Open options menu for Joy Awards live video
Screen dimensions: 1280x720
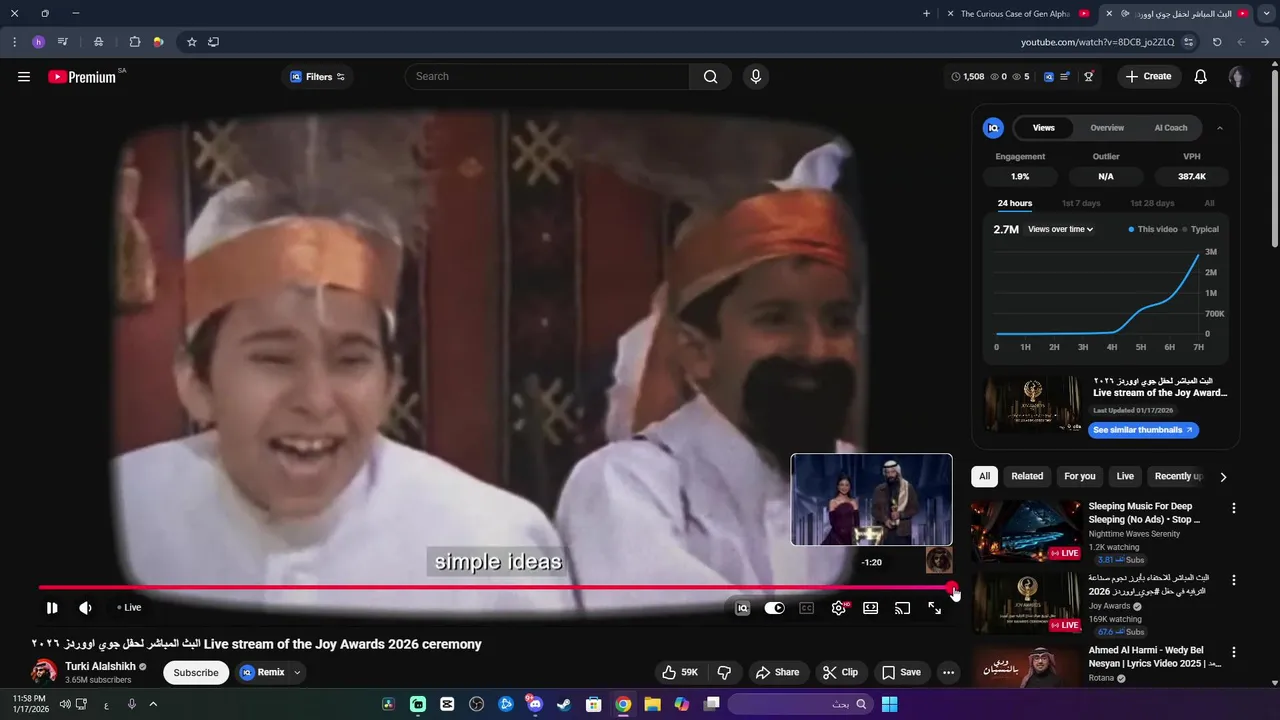tap(1234, 580)
